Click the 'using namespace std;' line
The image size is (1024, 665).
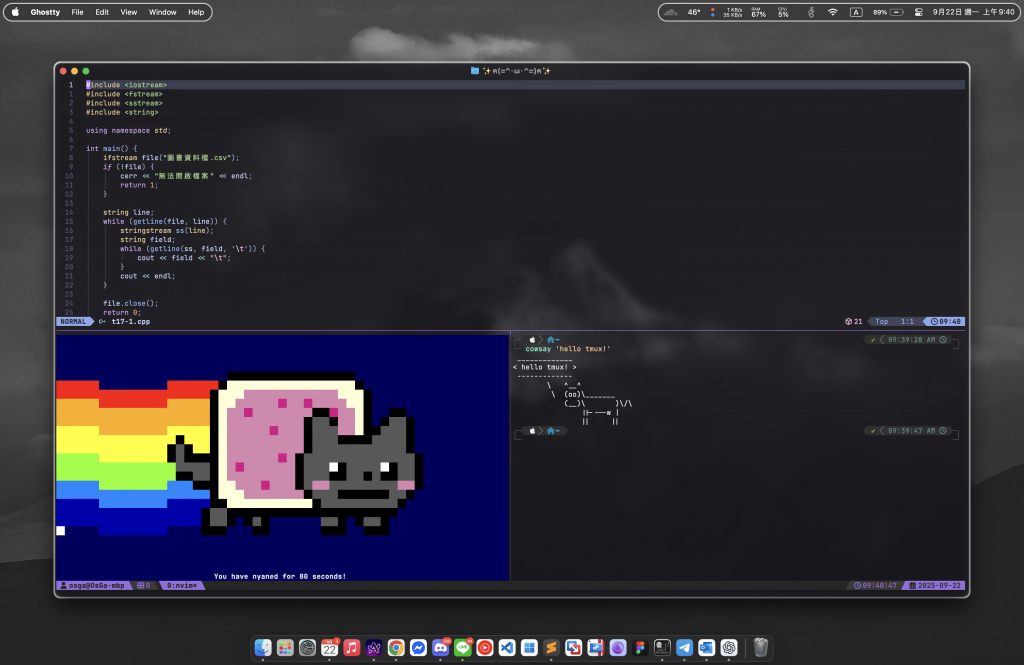coord(129,131)
